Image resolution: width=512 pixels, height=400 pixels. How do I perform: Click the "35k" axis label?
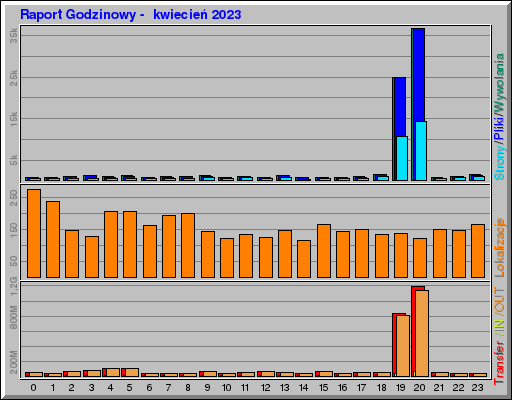[13, 35]
